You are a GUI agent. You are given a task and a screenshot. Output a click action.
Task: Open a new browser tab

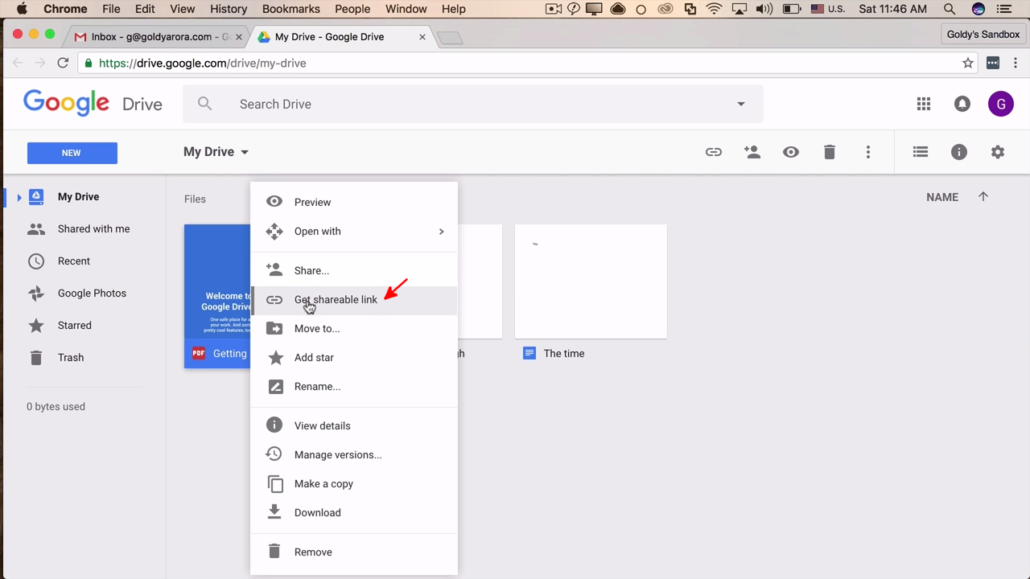(450, 38)
